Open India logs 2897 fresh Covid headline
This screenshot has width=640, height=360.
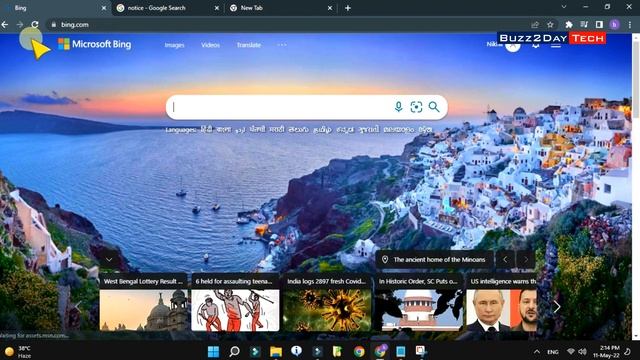327,281
